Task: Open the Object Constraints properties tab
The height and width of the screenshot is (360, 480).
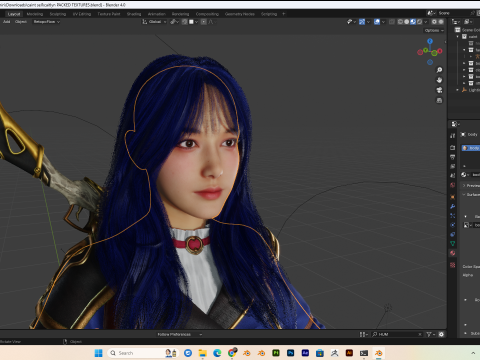Action: pyautogui.click(x=453, y=234)
